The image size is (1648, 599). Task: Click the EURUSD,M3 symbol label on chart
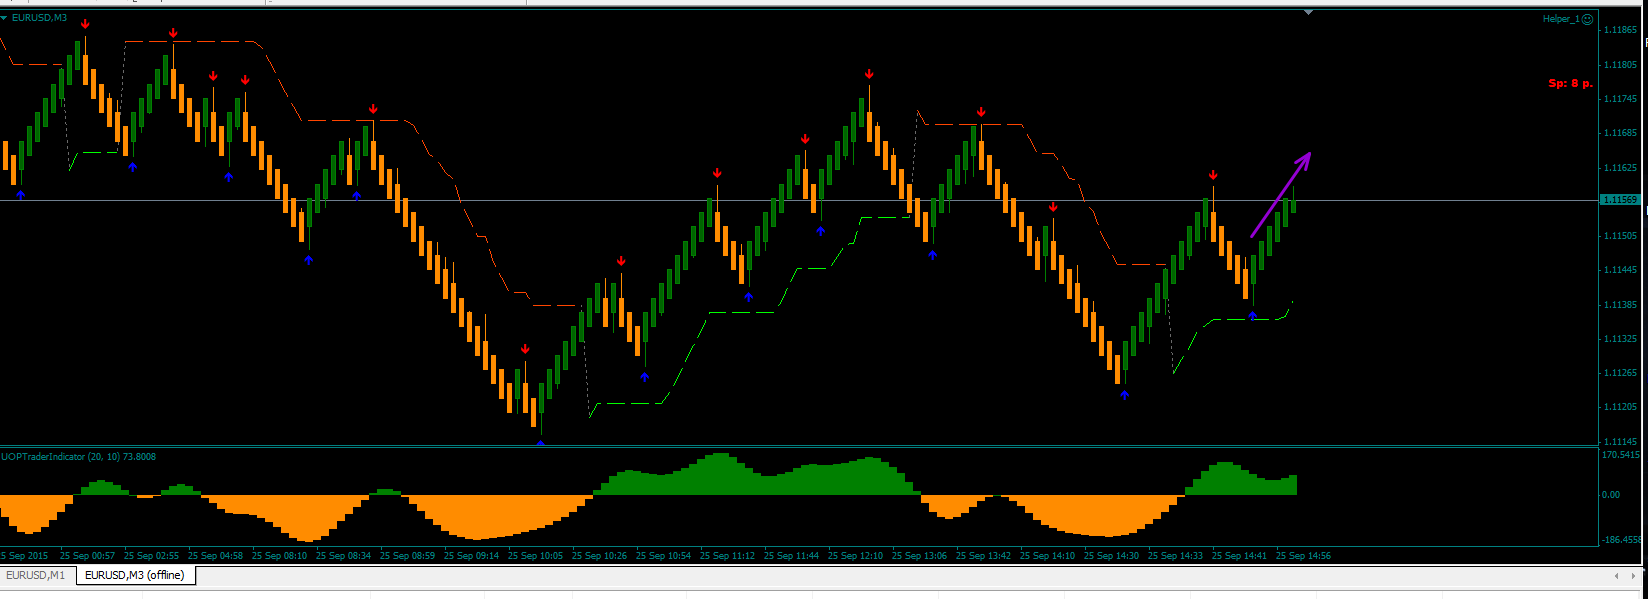39,18
